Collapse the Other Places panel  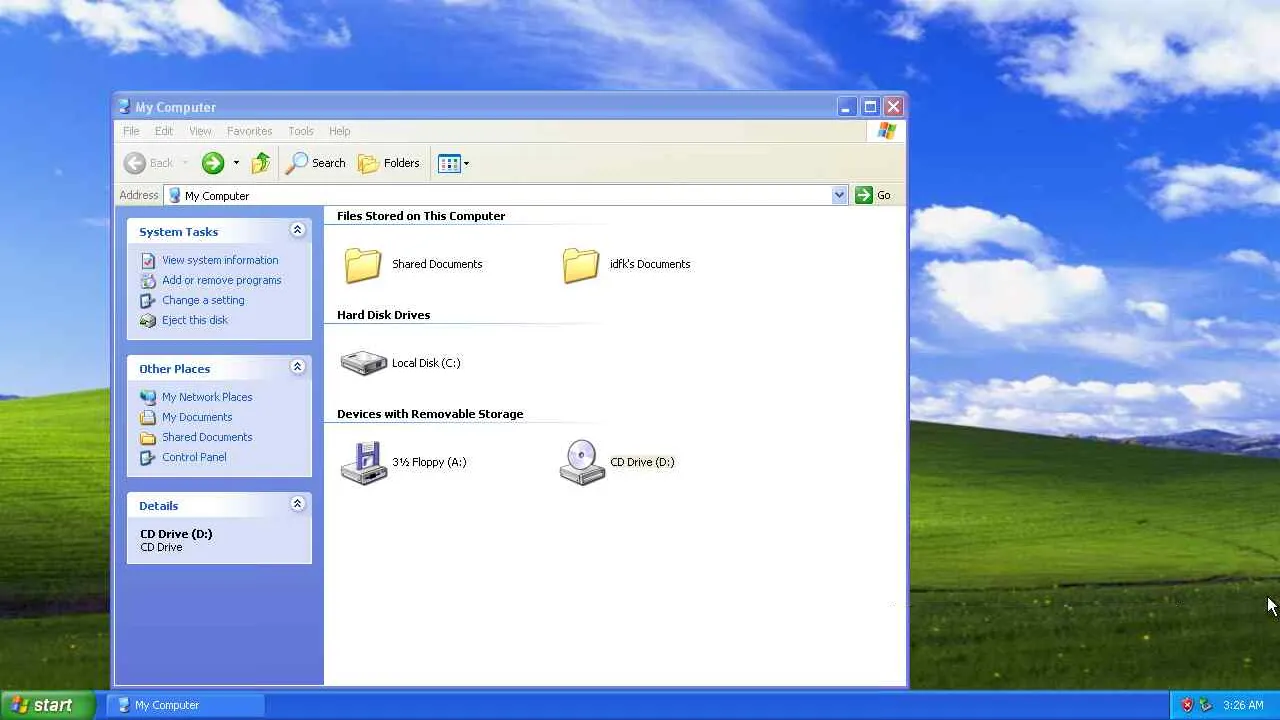pos(297,367)
